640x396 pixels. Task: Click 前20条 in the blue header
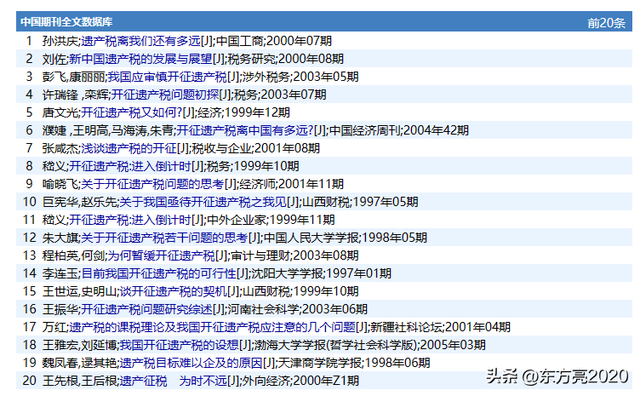(x=606, y=23)
